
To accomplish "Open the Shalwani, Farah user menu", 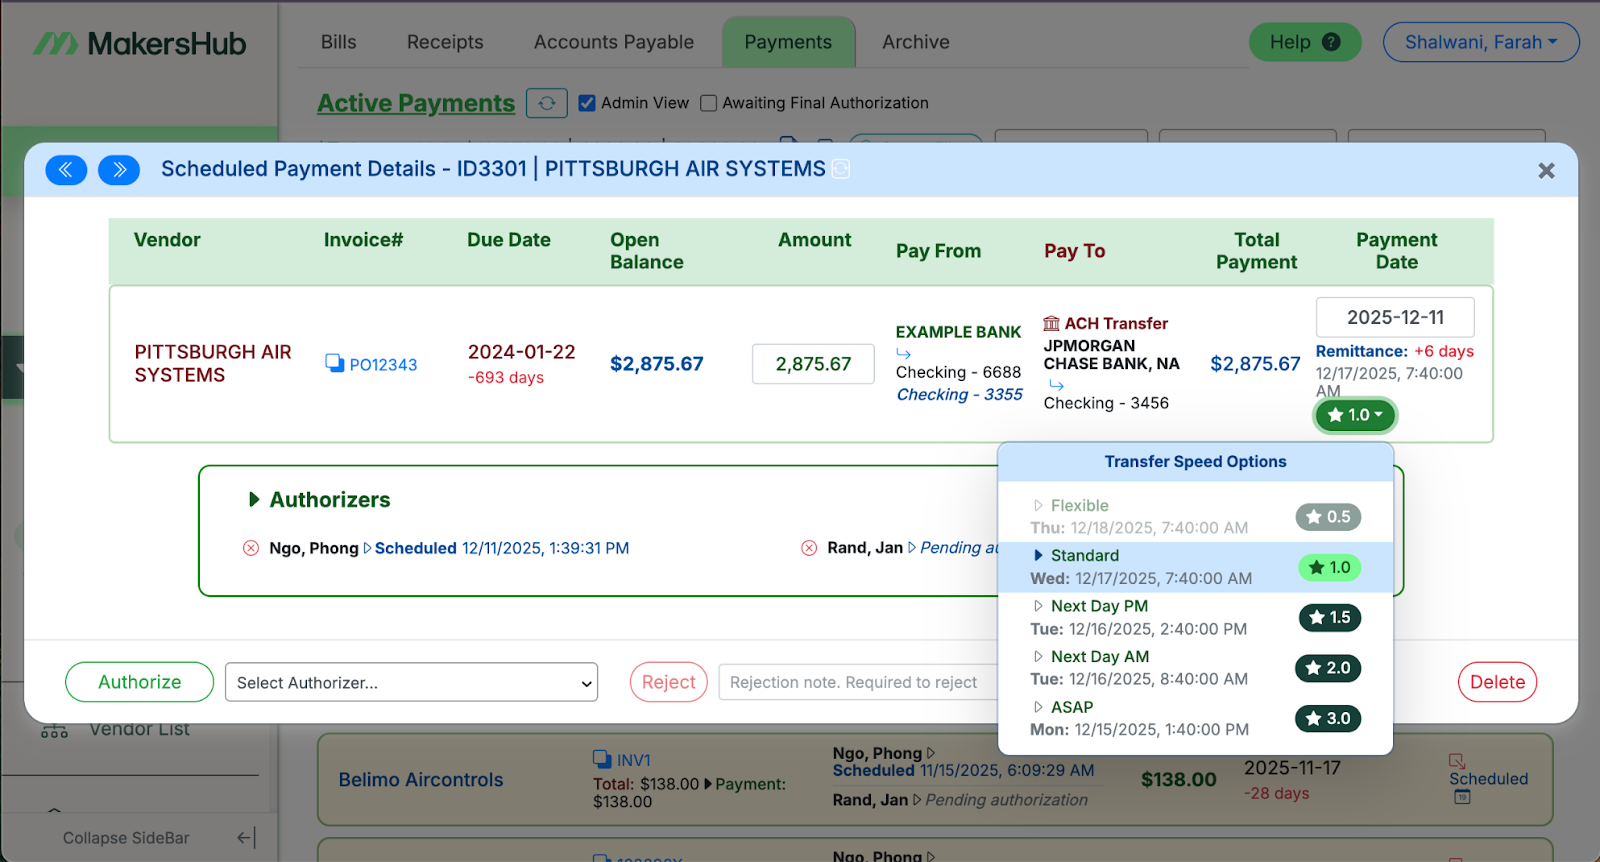I will click(1481, 42).
